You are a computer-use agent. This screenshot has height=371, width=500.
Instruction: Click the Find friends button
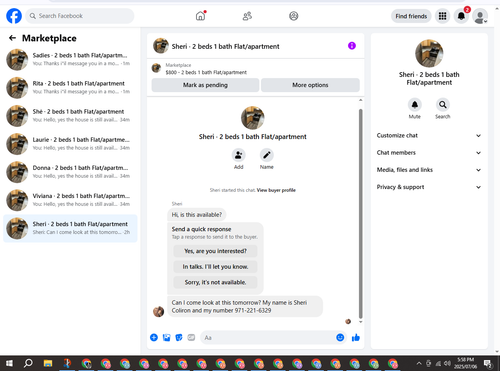[x=411, y=16]
